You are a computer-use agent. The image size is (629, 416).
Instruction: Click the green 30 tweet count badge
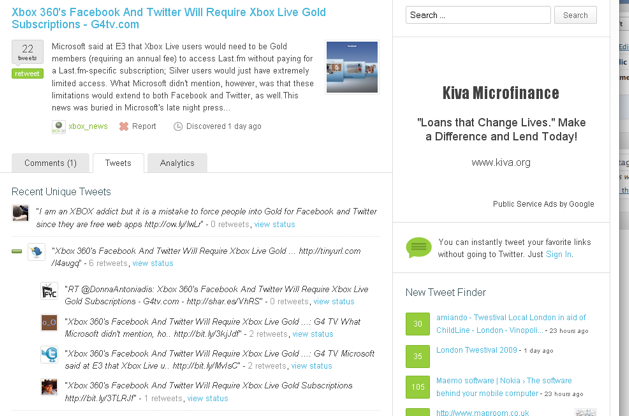[x=418, y=324]
